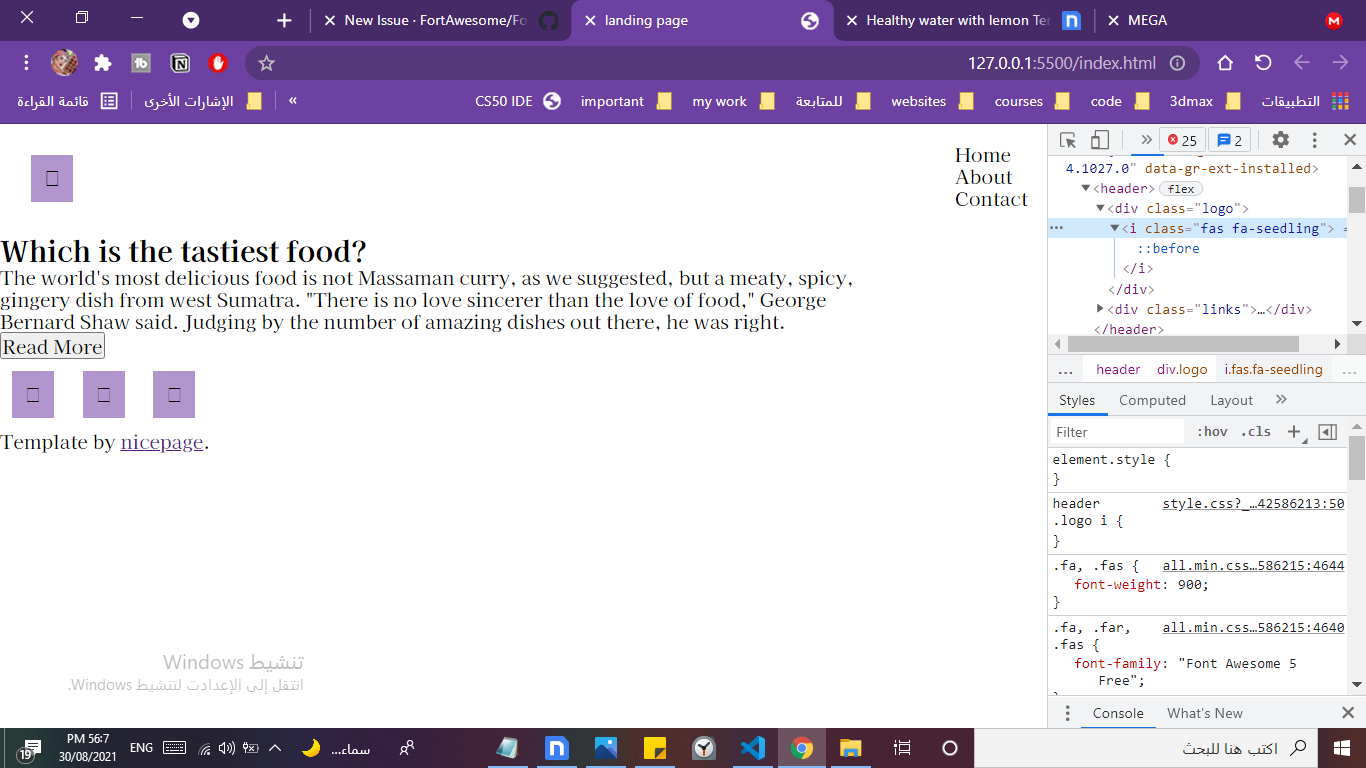Toggle the :hov element state panel
This screenshot has width=1366, height=768.
tap(1212, 432)
